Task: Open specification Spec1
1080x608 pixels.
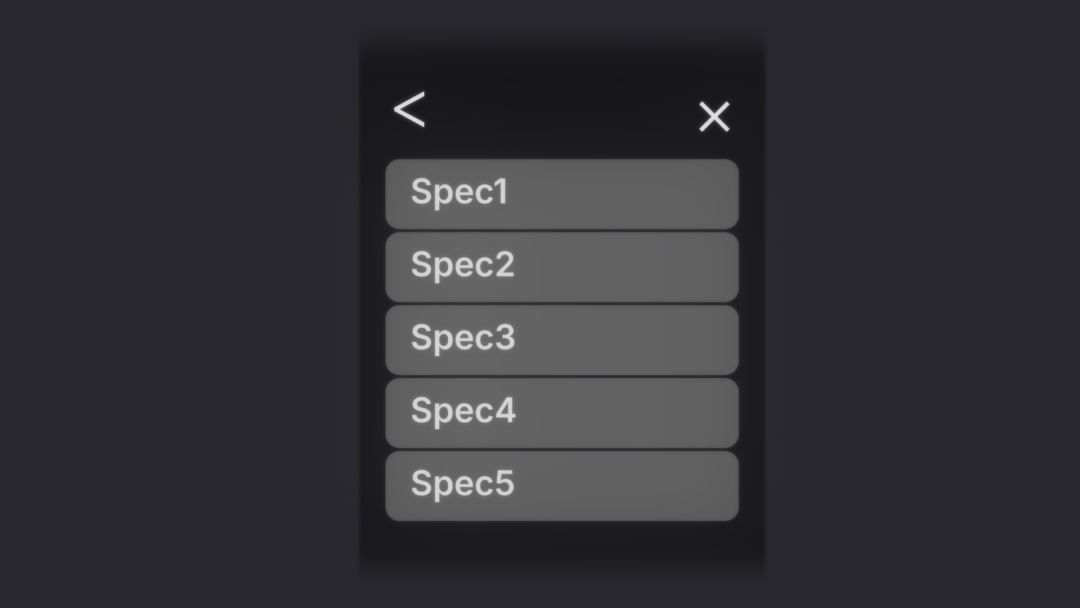Action: pos(562,194)
